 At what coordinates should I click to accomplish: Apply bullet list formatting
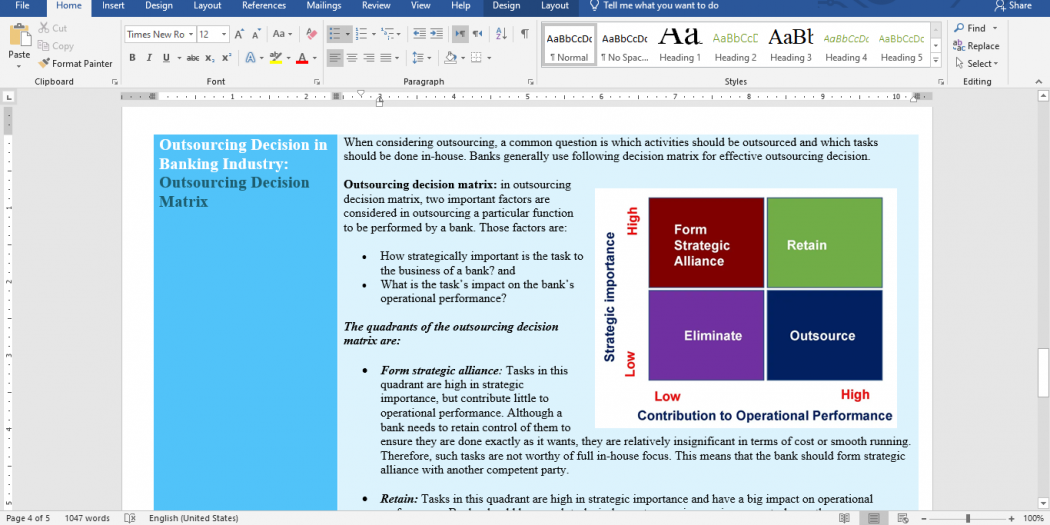tap(336, 34)
